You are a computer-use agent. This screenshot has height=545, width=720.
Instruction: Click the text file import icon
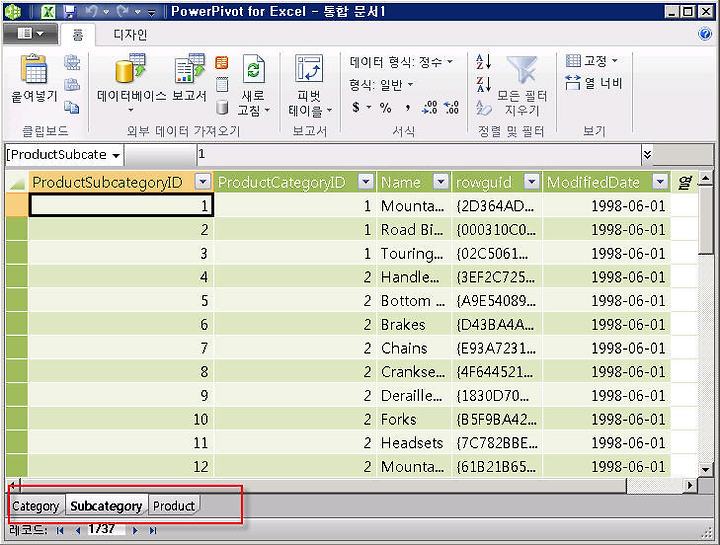pyautogui.click(x=222, y=84)
